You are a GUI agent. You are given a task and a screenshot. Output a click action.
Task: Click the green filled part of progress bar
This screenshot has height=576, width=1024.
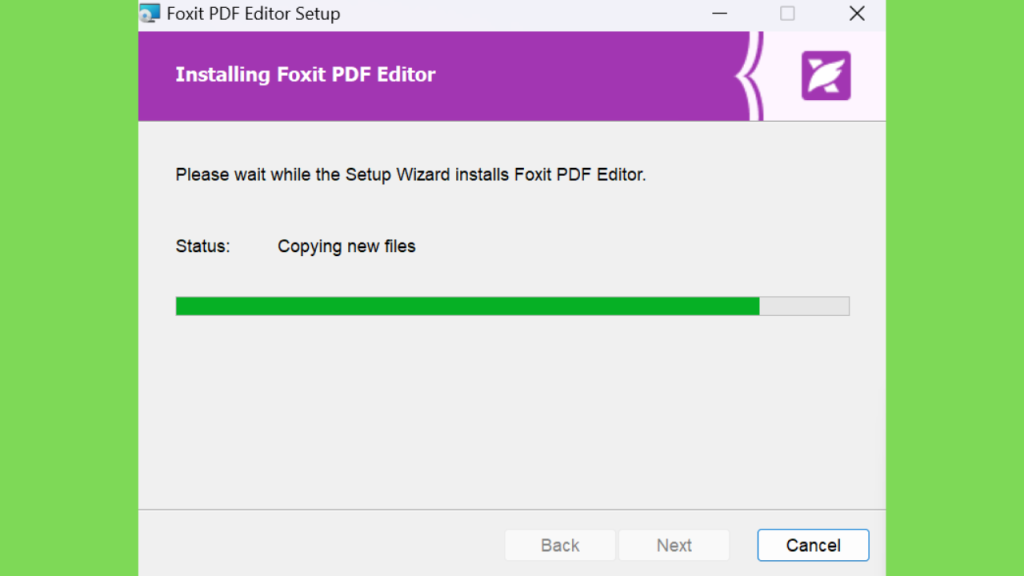coord(468,306)
